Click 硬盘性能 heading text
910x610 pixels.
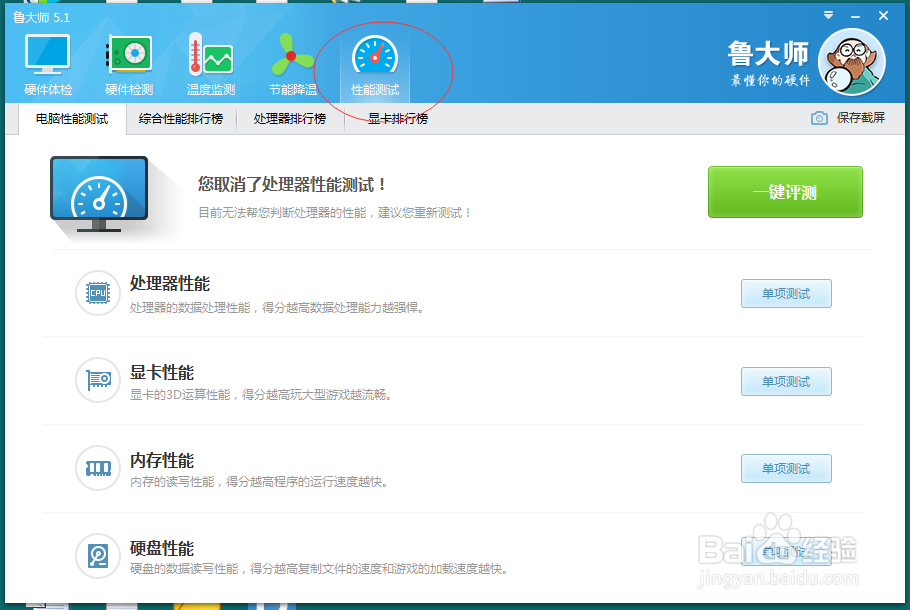tap(162, 548)
